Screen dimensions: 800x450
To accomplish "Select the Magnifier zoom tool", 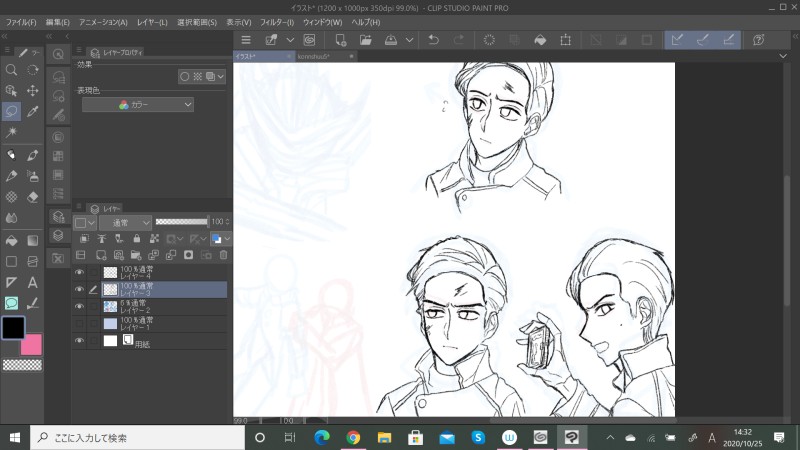I will tap(11, 70).
